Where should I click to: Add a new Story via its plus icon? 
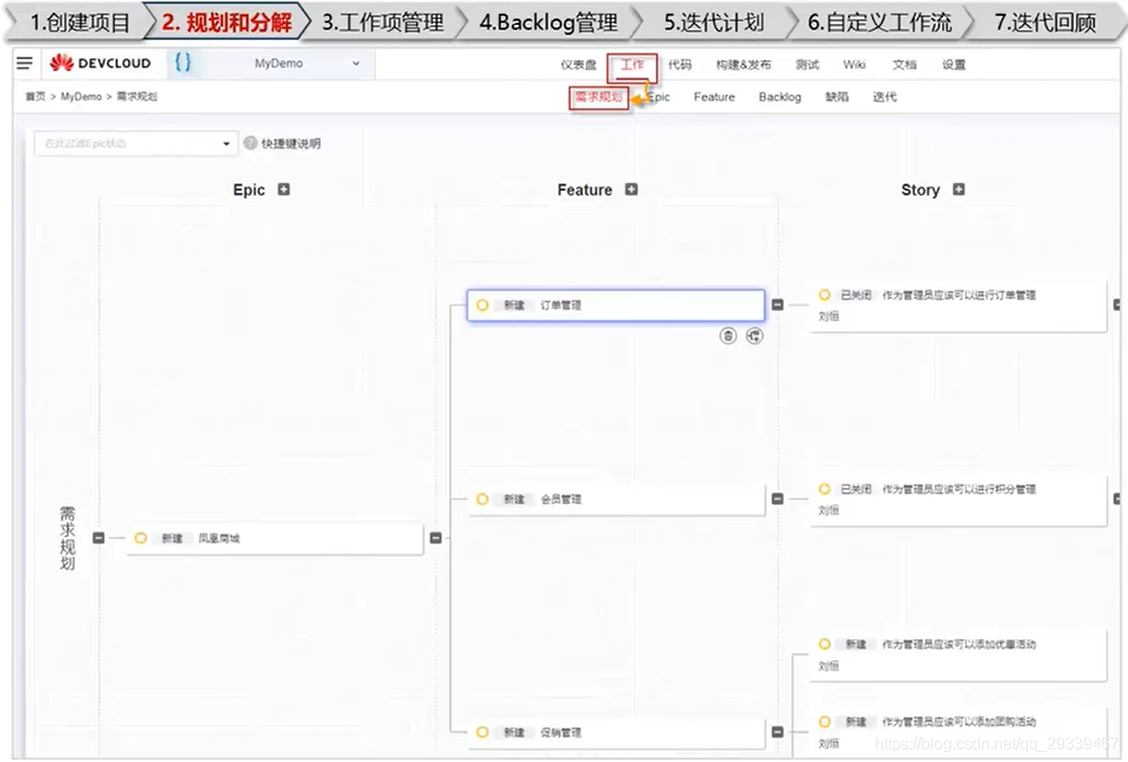coord(958,189)
